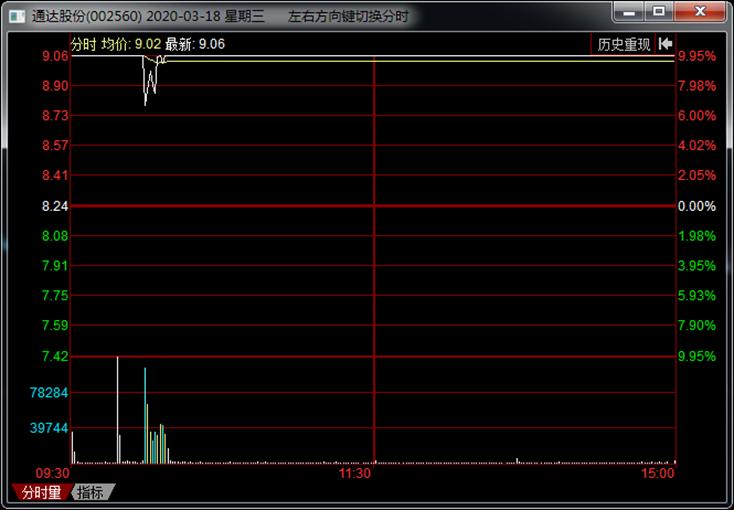Click the 历史重现 history replay button
The height and width of the screenshot is (510, 734).
(x=623, y=44)
